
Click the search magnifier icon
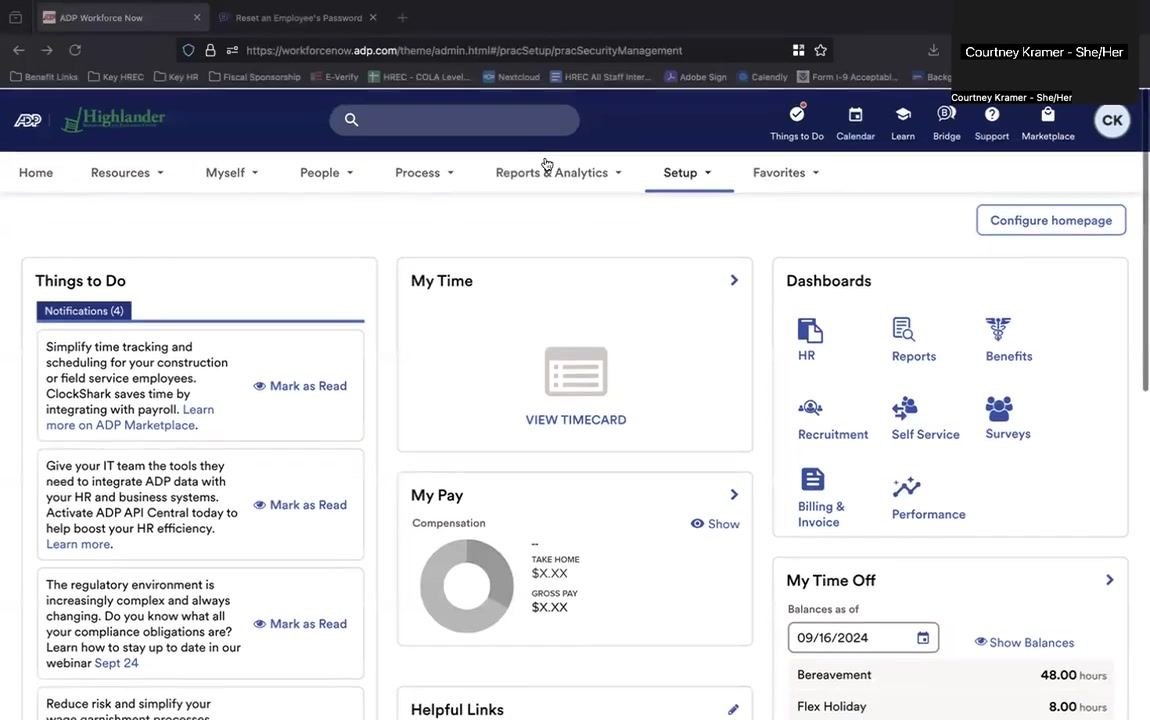[351, 120]
